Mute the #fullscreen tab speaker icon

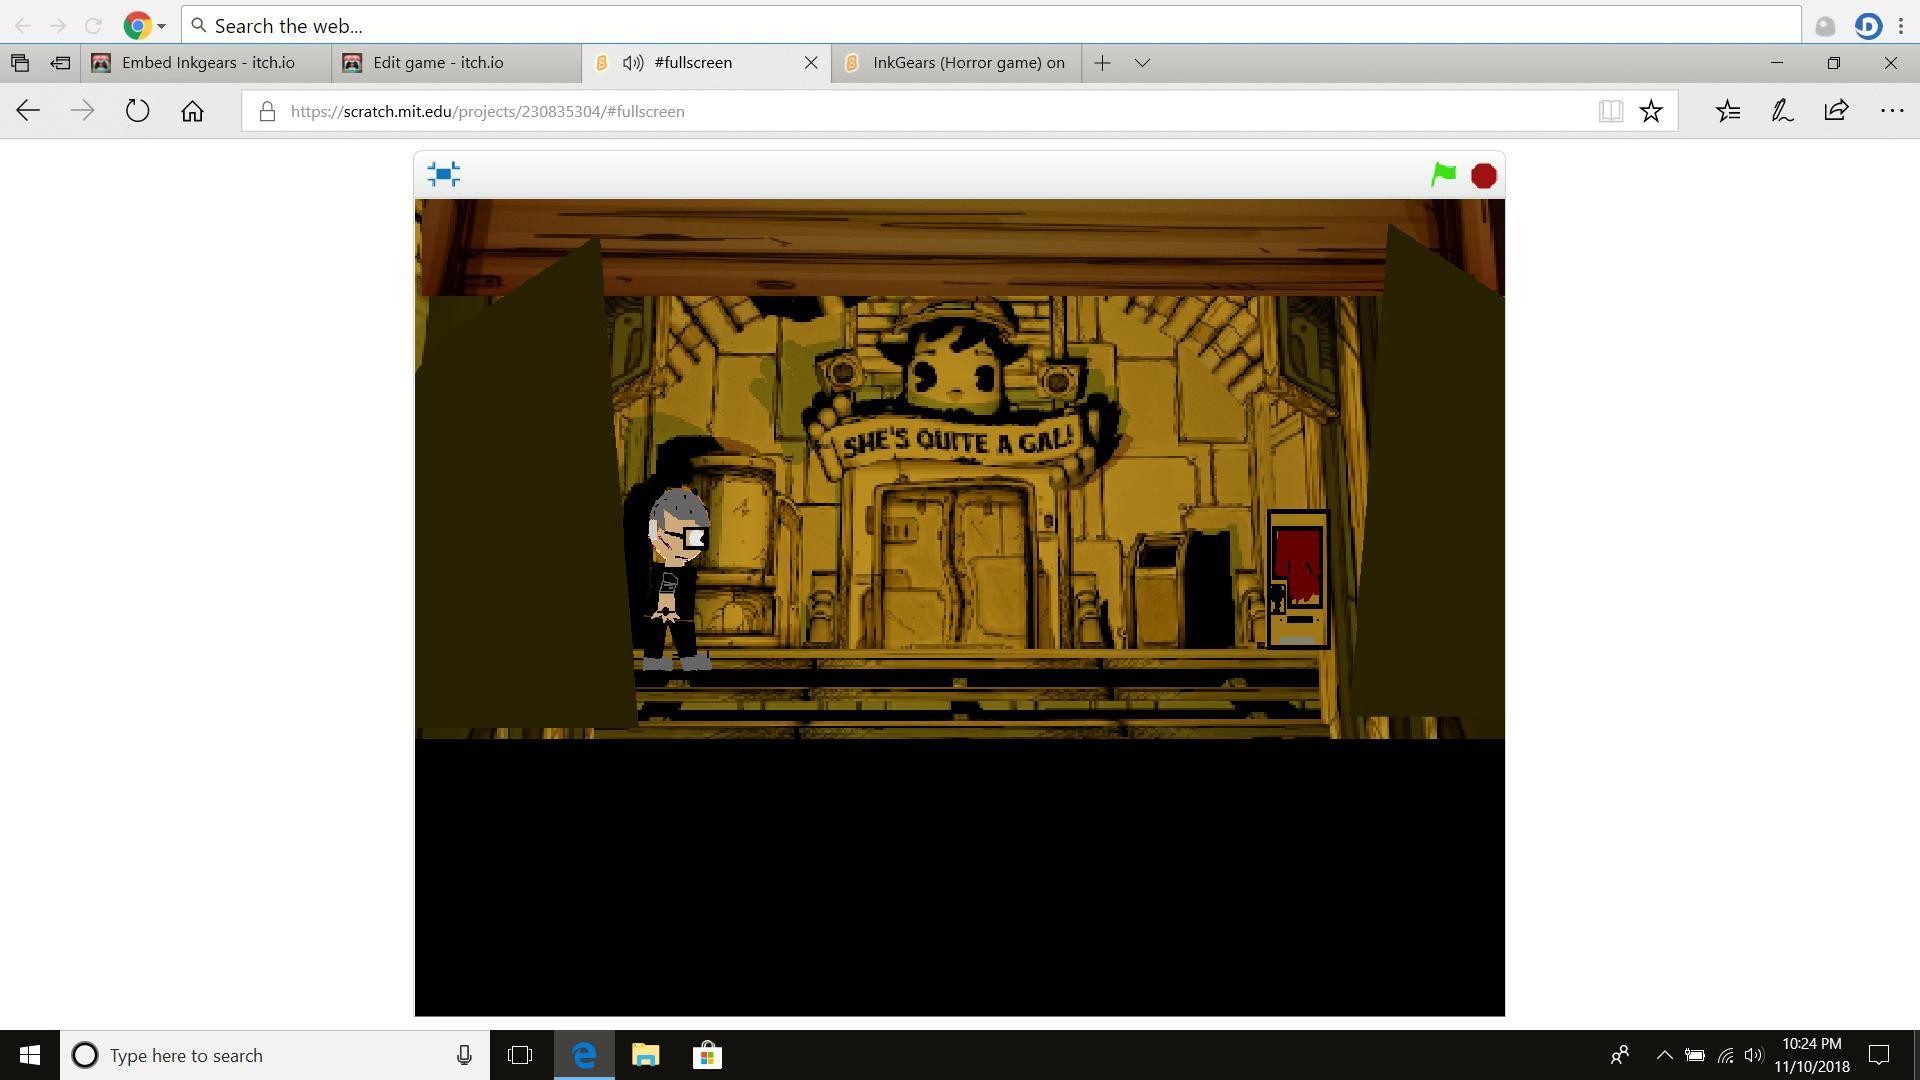[633, 63]
